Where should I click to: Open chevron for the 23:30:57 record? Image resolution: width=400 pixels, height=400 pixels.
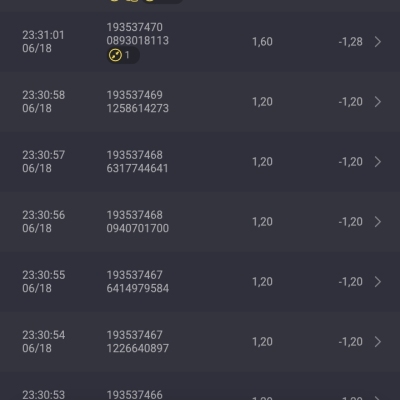(378, 162)
